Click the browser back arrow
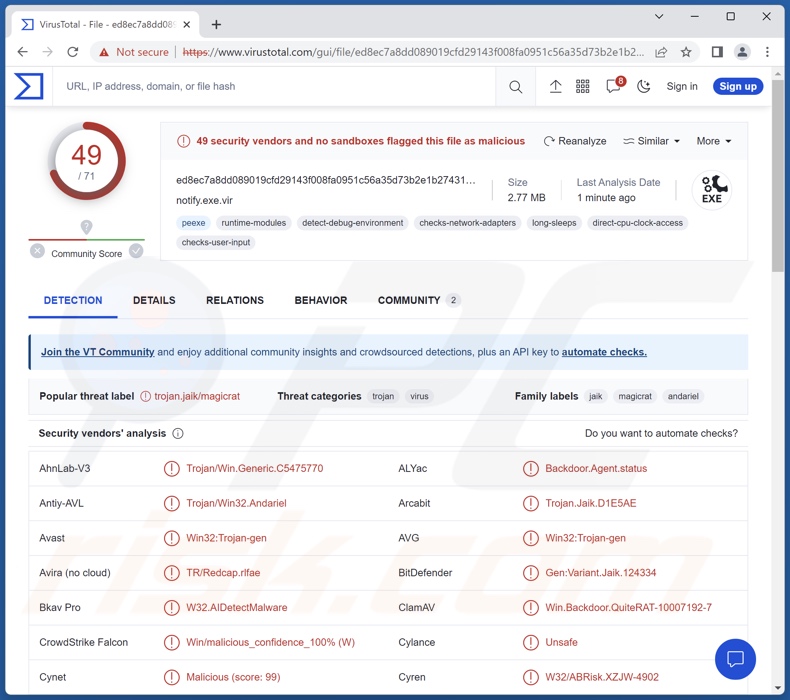The image size is (790, 700). point(23,52)
